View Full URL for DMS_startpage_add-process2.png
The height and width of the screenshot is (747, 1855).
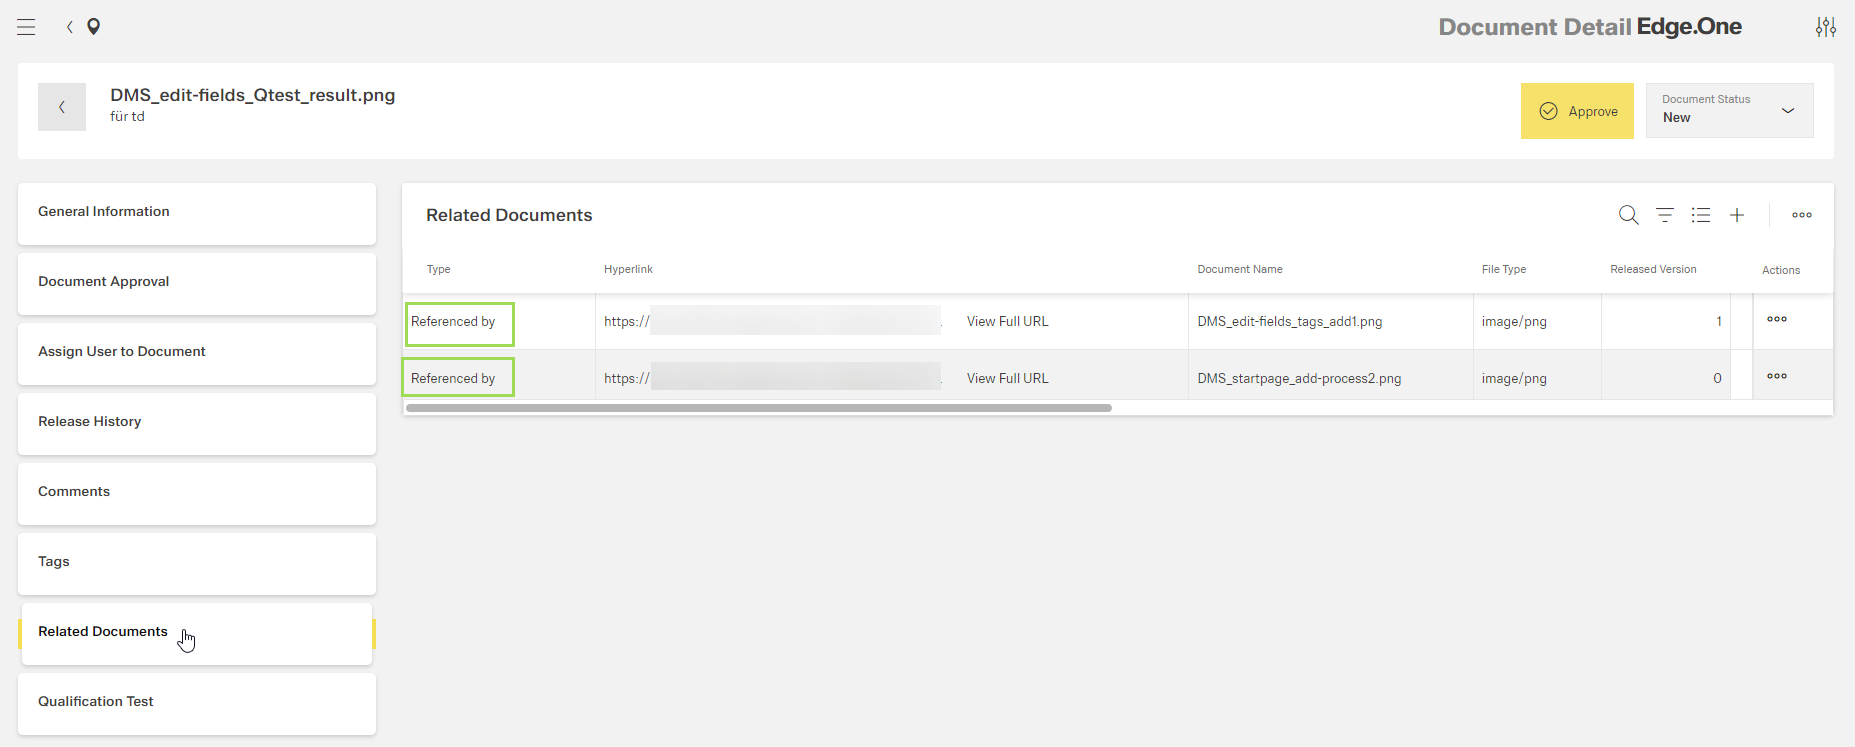click(1007, 379)
